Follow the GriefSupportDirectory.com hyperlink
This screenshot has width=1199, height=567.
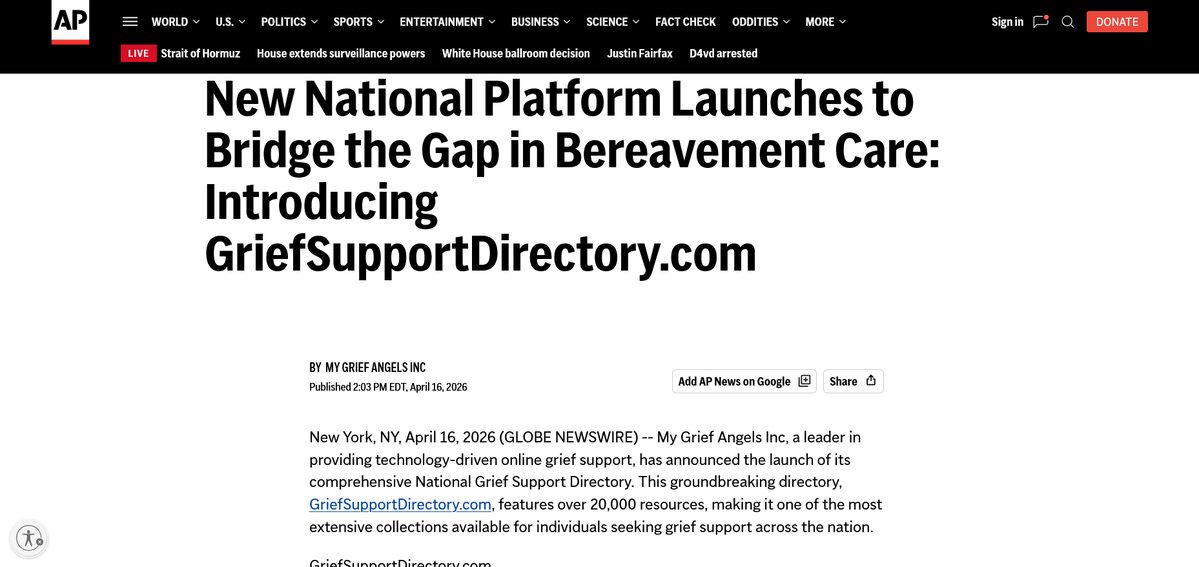(400, 504)
